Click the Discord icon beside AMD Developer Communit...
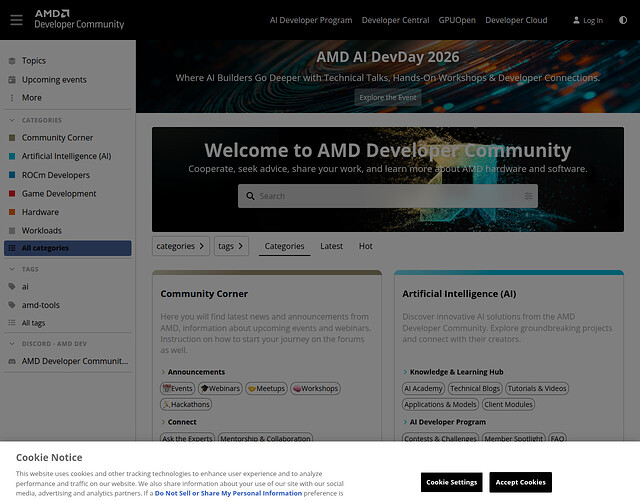The width and height of the screenshot is (640, 500). tap(12, 362)
